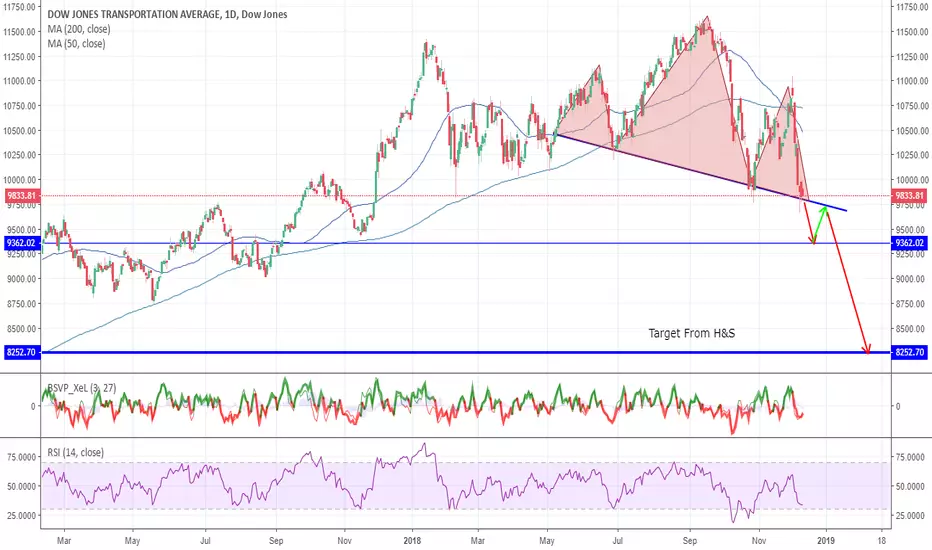Image resolution: width=932 pixels, height=550 pixels.
Task: Click the 11000.00 value on left price scale
Action: click(20, 81)
